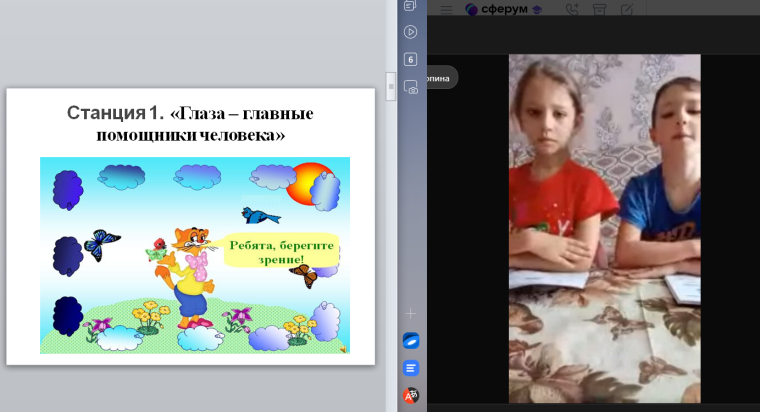
Task: Select the video feed of the two children
Action: click(604, 228)
